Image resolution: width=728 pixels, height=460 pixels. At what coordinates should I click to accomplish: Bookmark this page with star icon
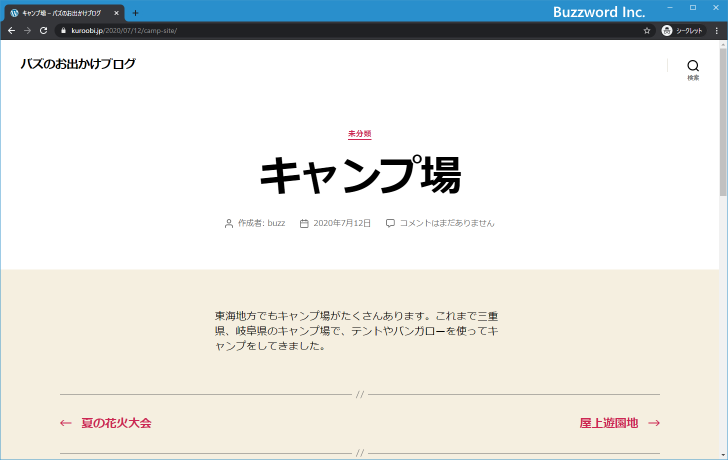[647, 31]
